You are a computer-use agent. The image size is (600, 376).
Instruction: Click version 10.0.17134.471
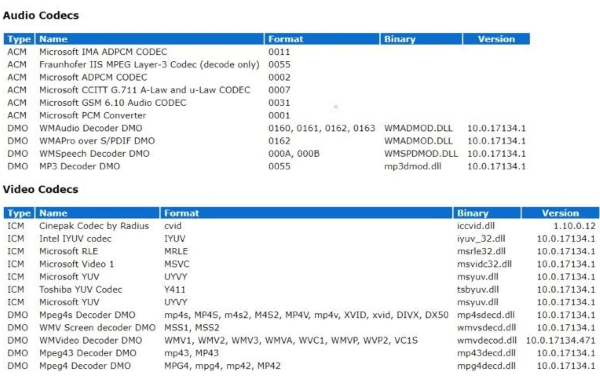click(x=561, y=340)
